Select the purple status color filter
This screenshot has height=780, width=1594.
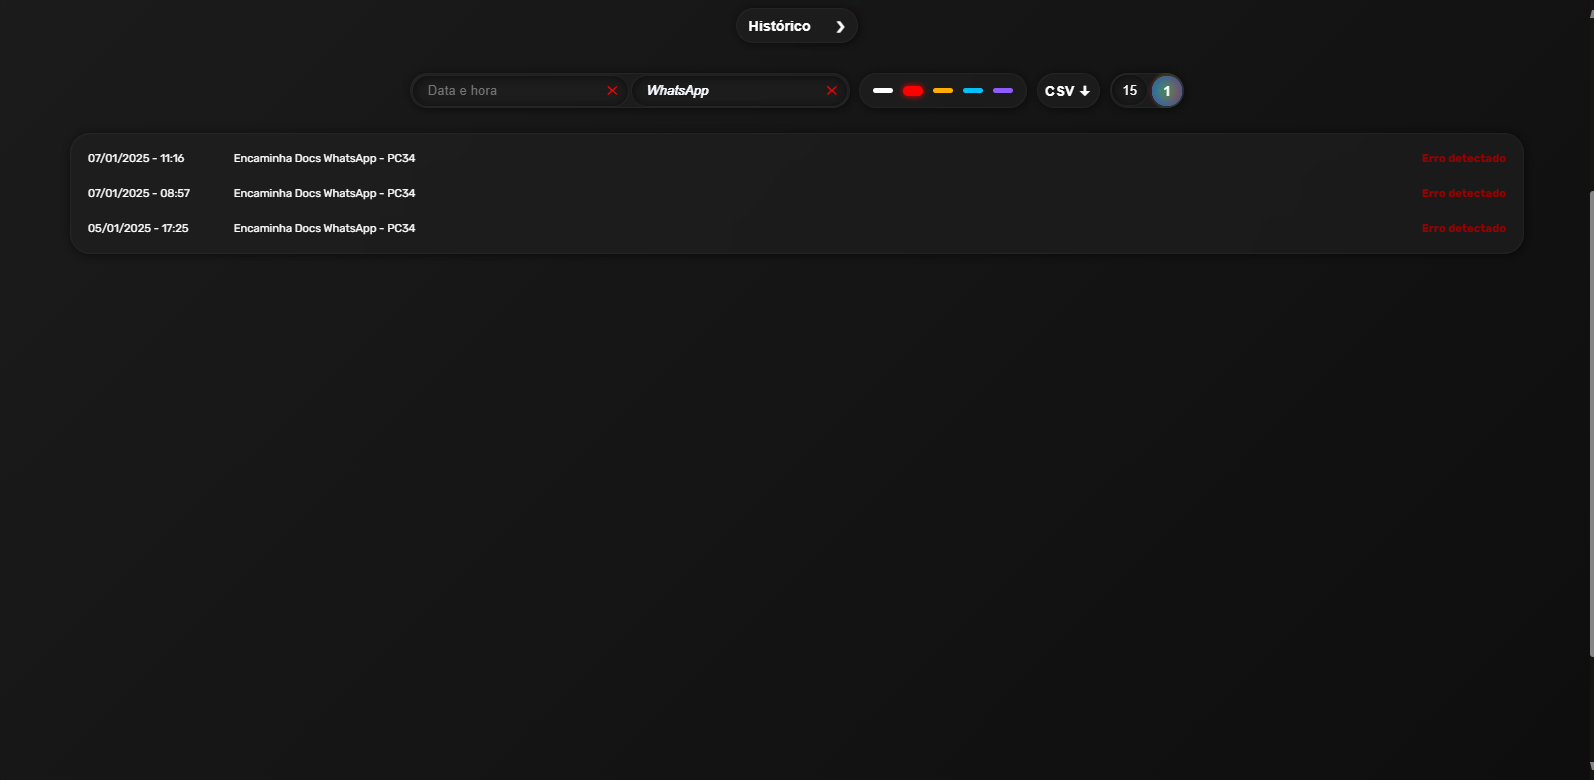[x=1002, y=91]
